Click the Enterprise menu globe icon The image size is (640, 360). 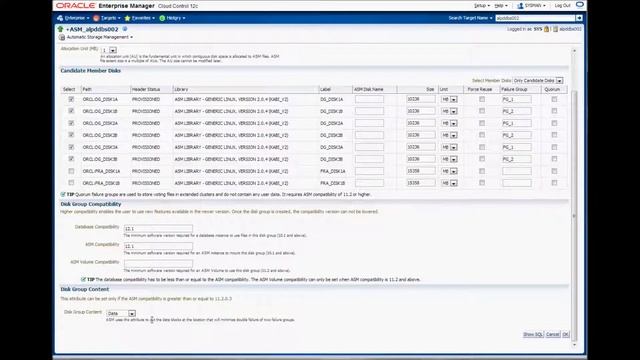click(x=60, y=18)
